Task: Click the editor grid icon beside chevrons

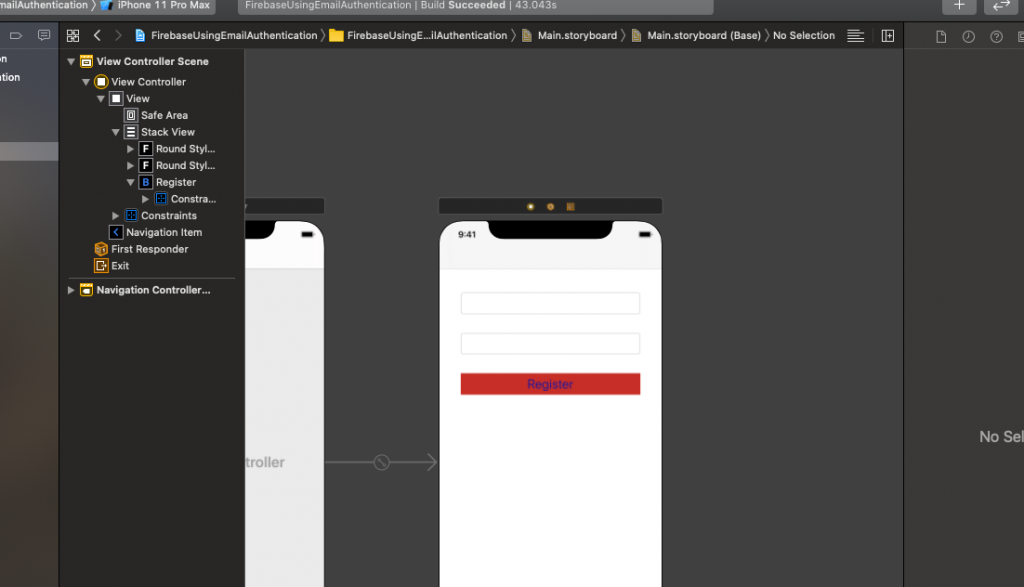Action: coord(71,35)
